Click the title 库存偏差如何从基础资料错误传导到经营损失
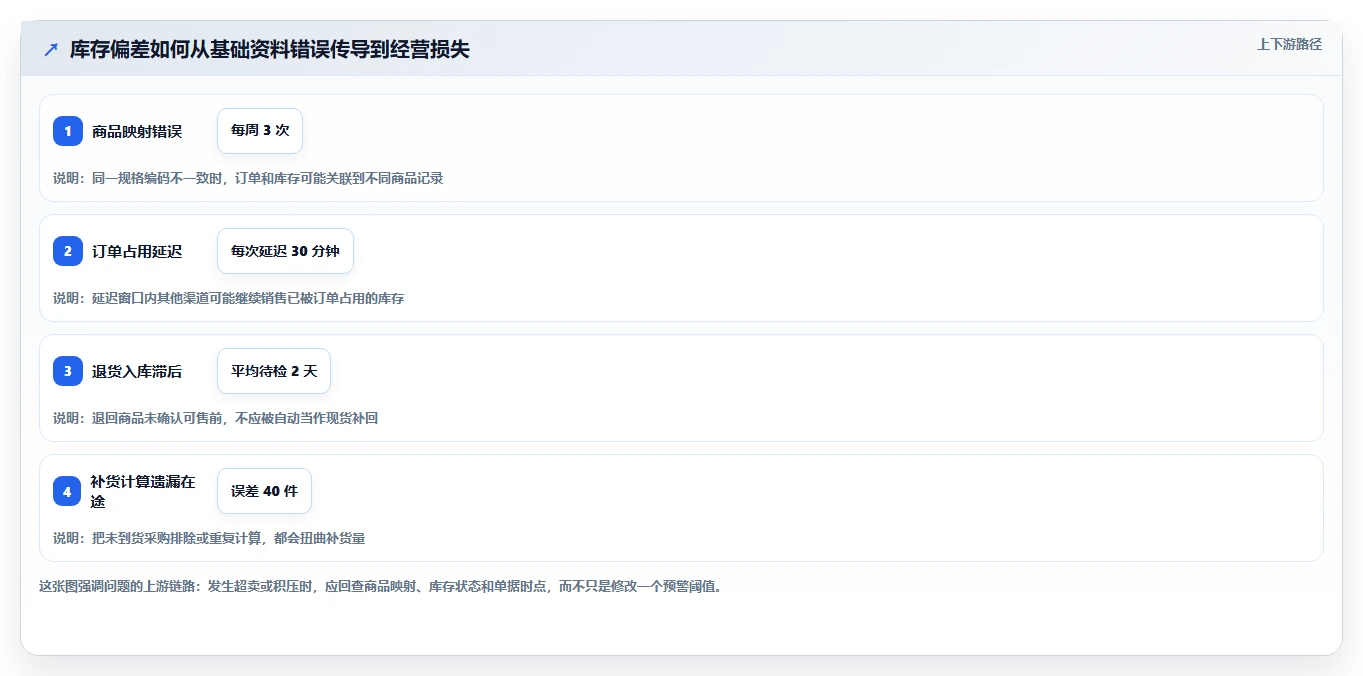Screen dimensions: 1363x676 tap(269, 49)
